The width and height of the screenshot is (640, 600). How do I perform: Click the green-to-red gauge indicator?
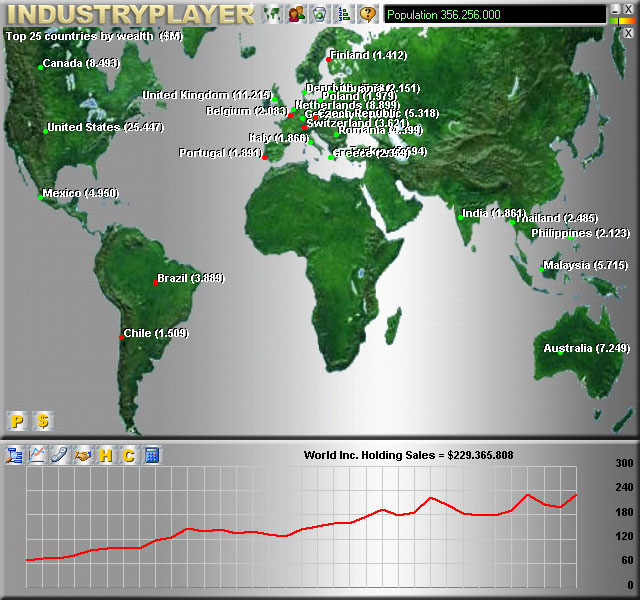[x=622, y=21]
